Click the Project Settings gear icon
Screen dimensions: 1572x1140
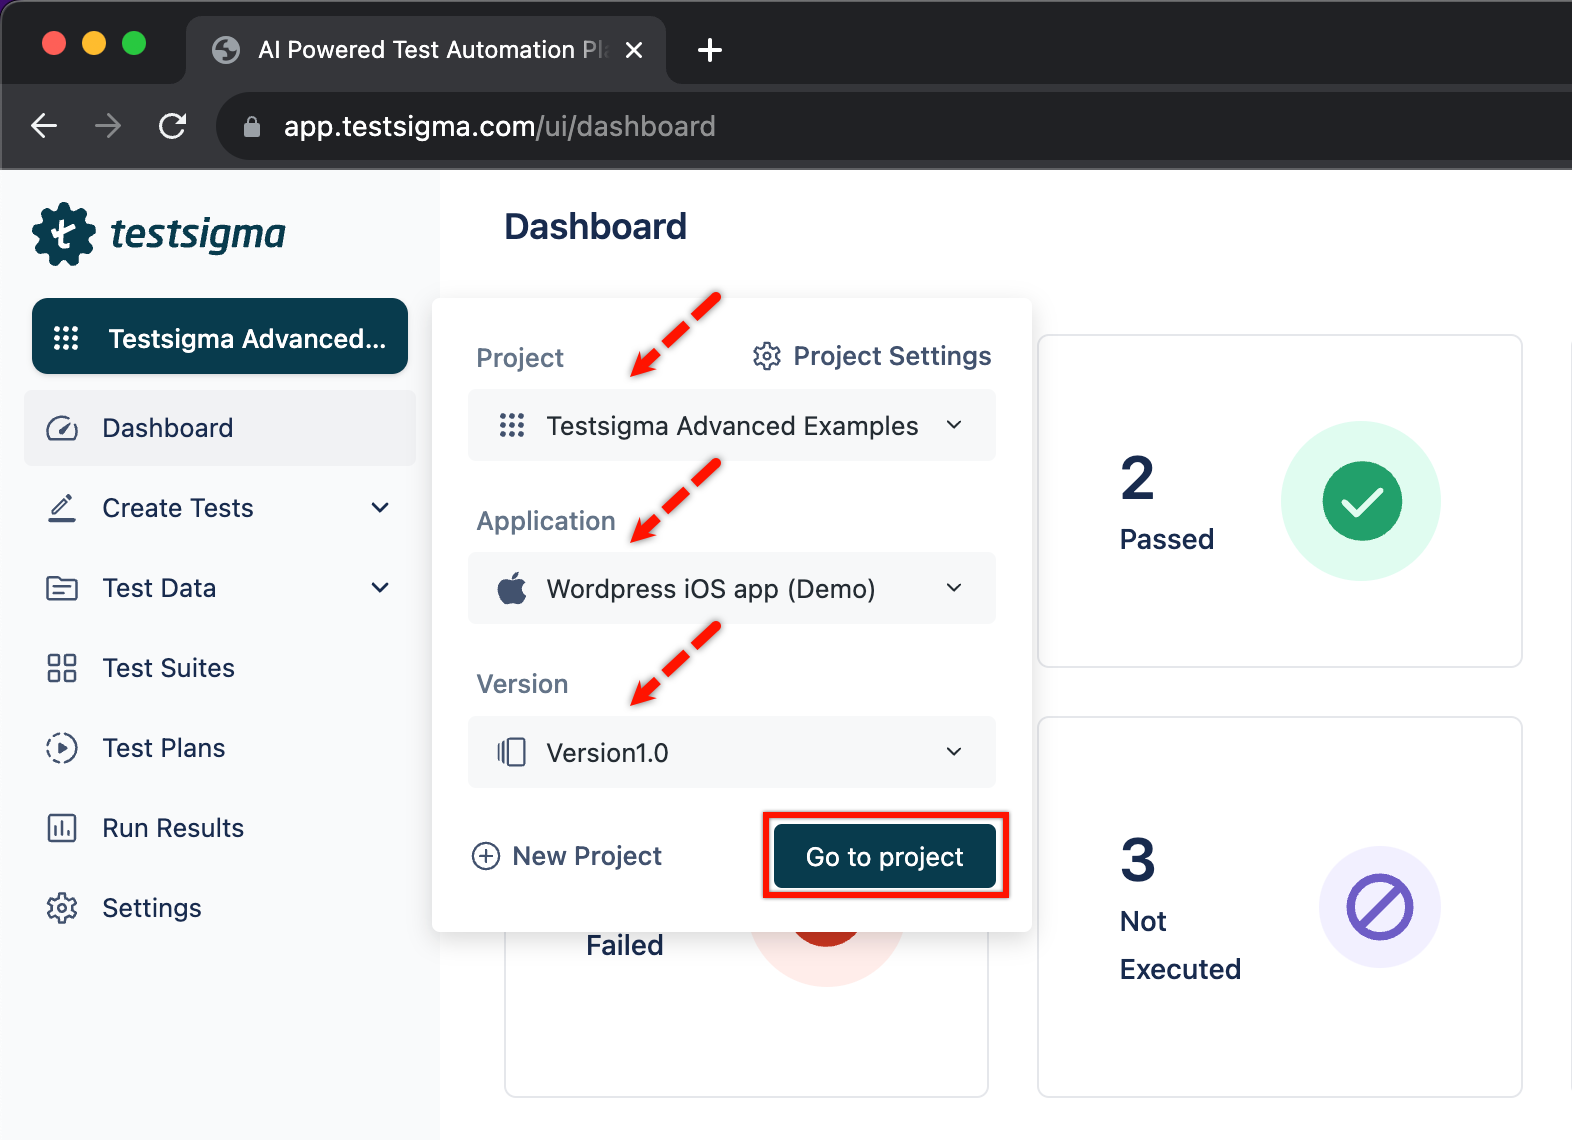pyautogui.click(x=767, y=356)
